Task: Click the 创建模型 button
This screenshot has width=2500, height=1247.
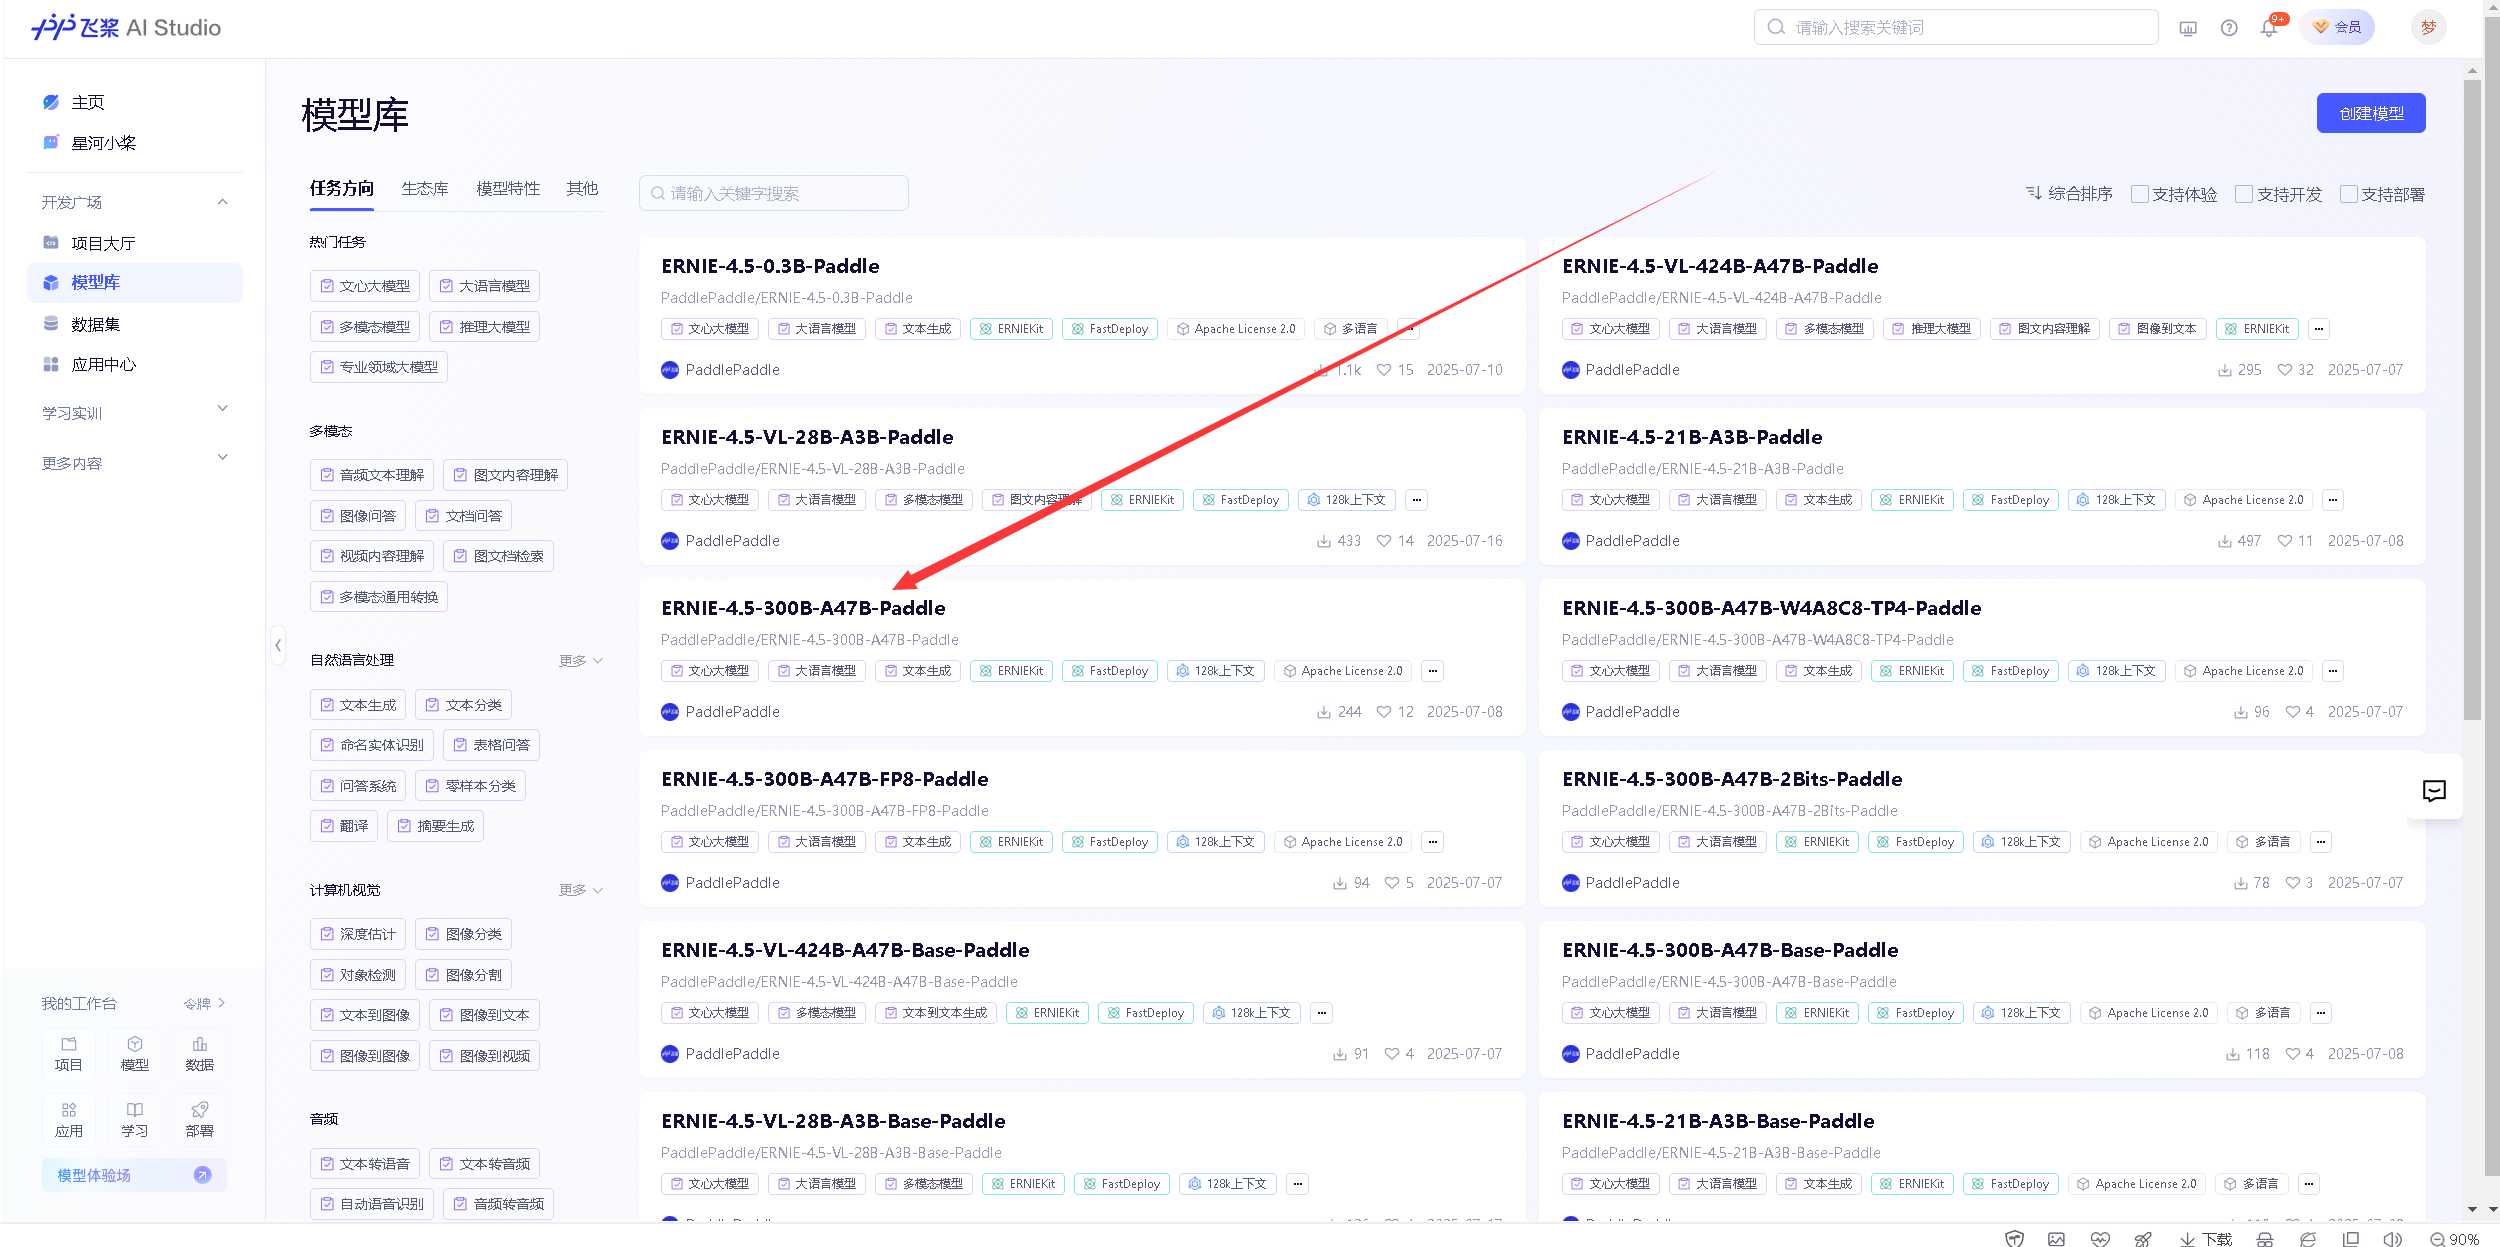Action: point(2371,113)
